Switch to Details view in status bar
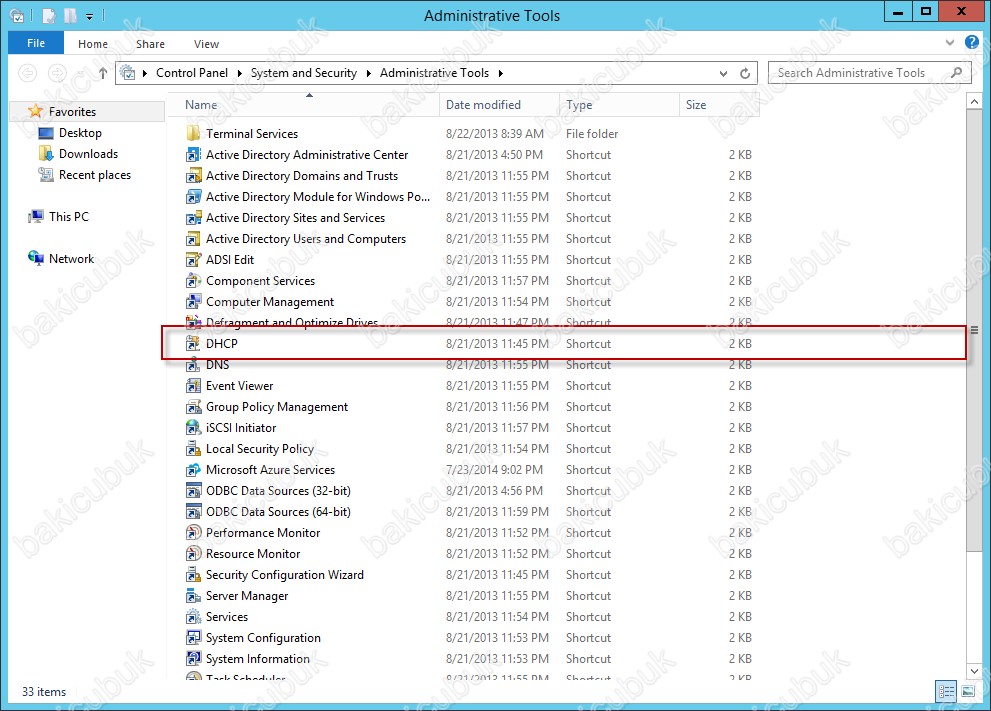Screen dimensions: 991x711 (946, 691)
